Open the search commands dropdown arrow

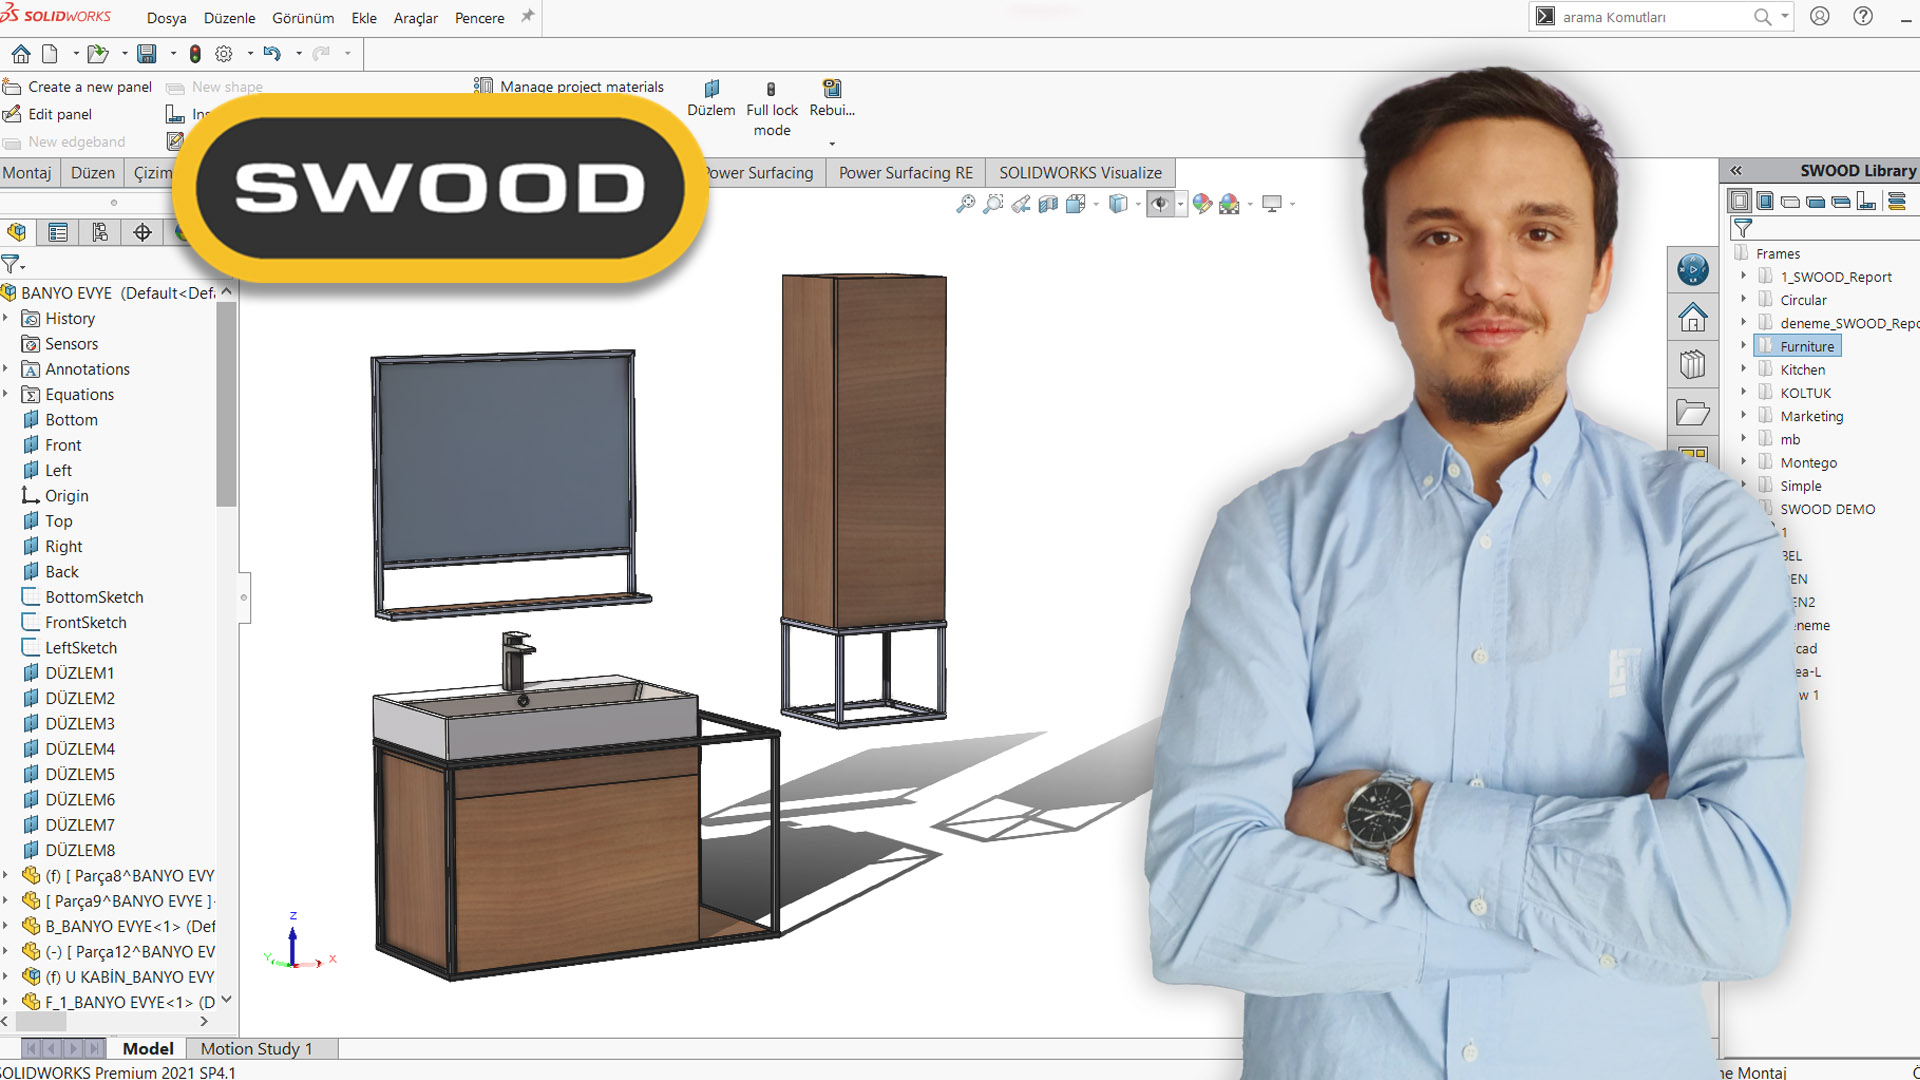click(x=1785, y=17)
